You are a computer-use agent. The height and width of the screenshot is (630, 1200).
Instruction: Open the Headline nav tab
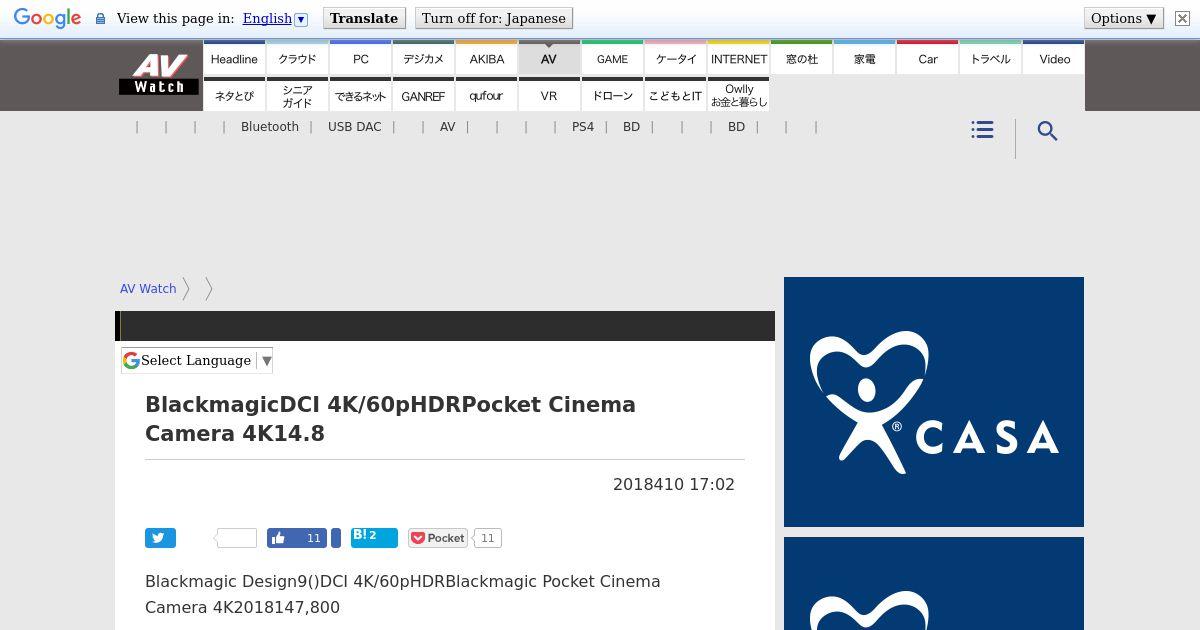click(x=234, y=58)
